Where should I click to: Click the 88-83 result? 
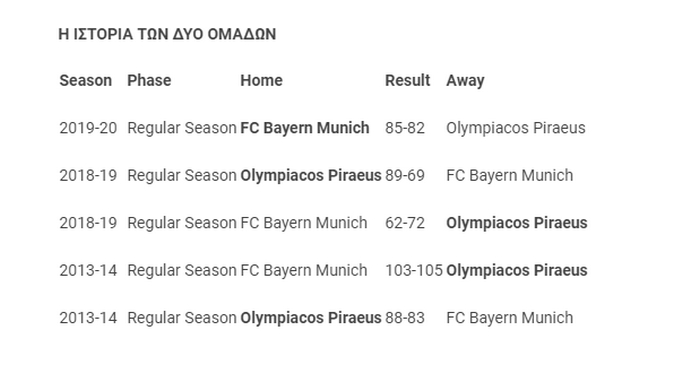[405, 318]
